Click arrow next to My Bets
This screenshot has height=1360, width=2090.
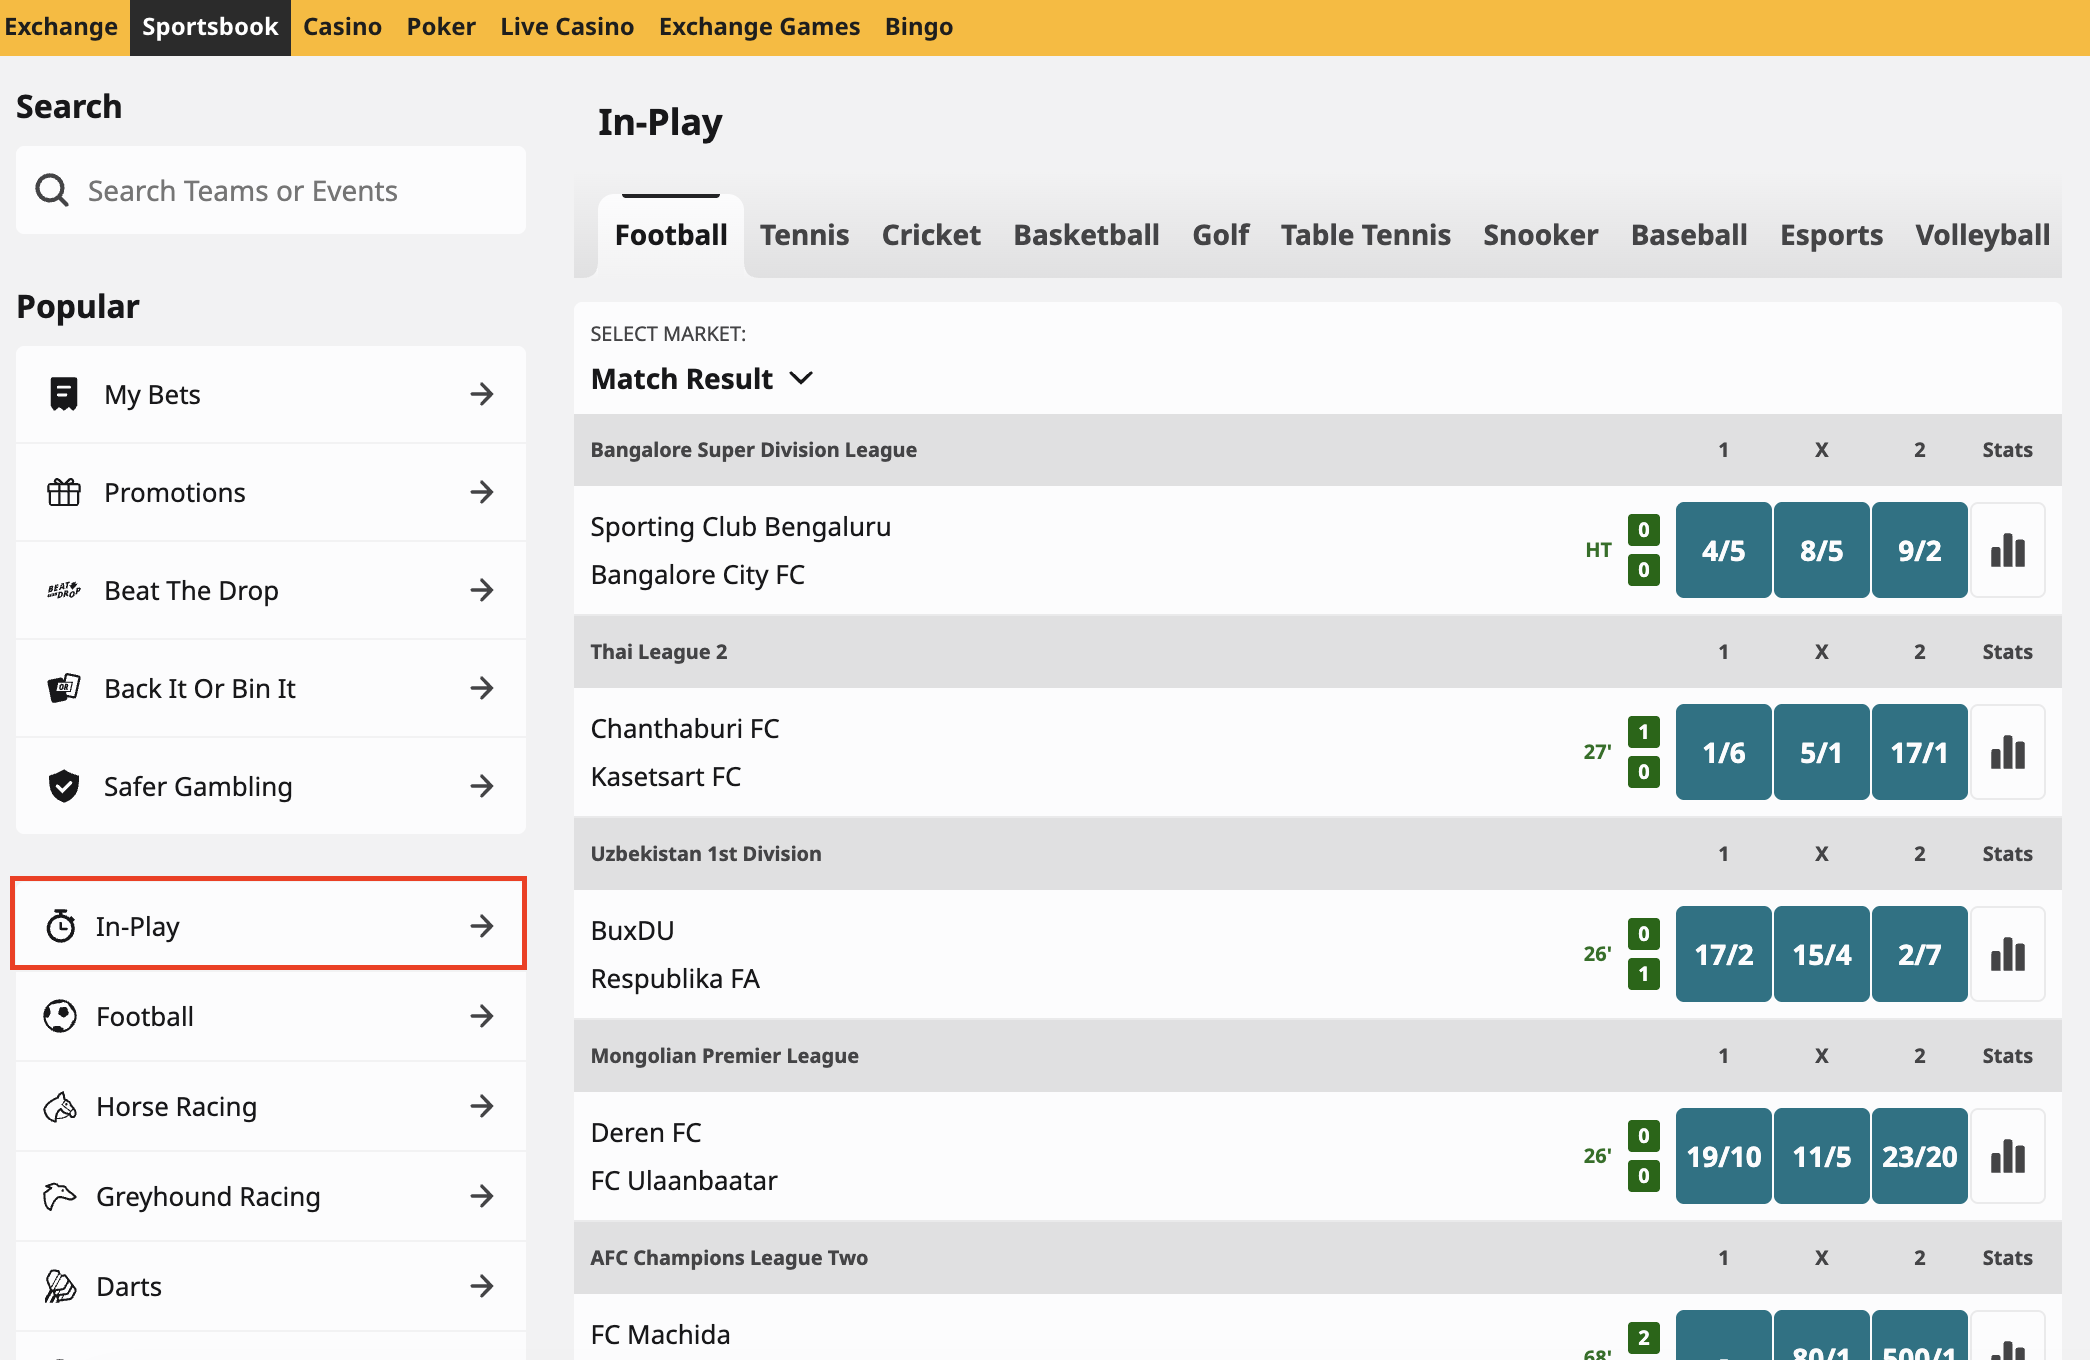point(482,394)
